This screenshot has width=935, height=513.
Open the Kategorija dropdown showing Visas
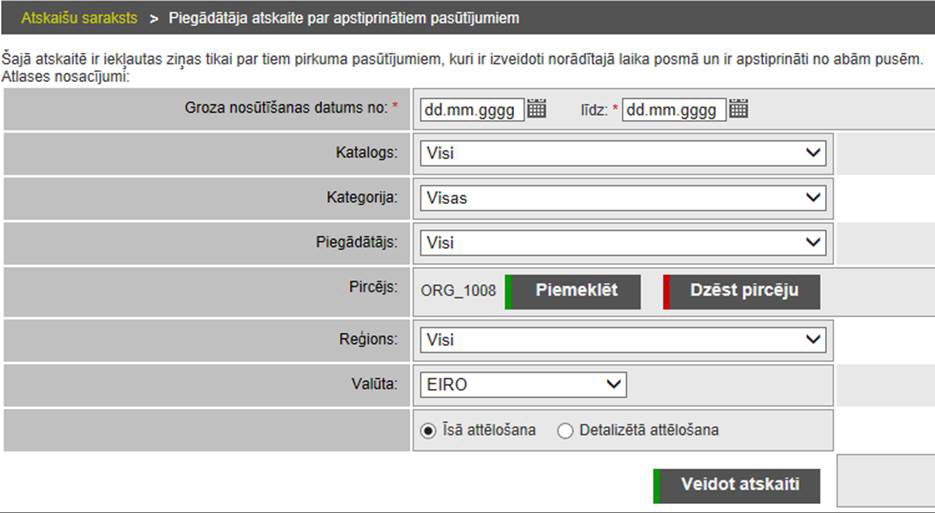[x=622, y=198]
